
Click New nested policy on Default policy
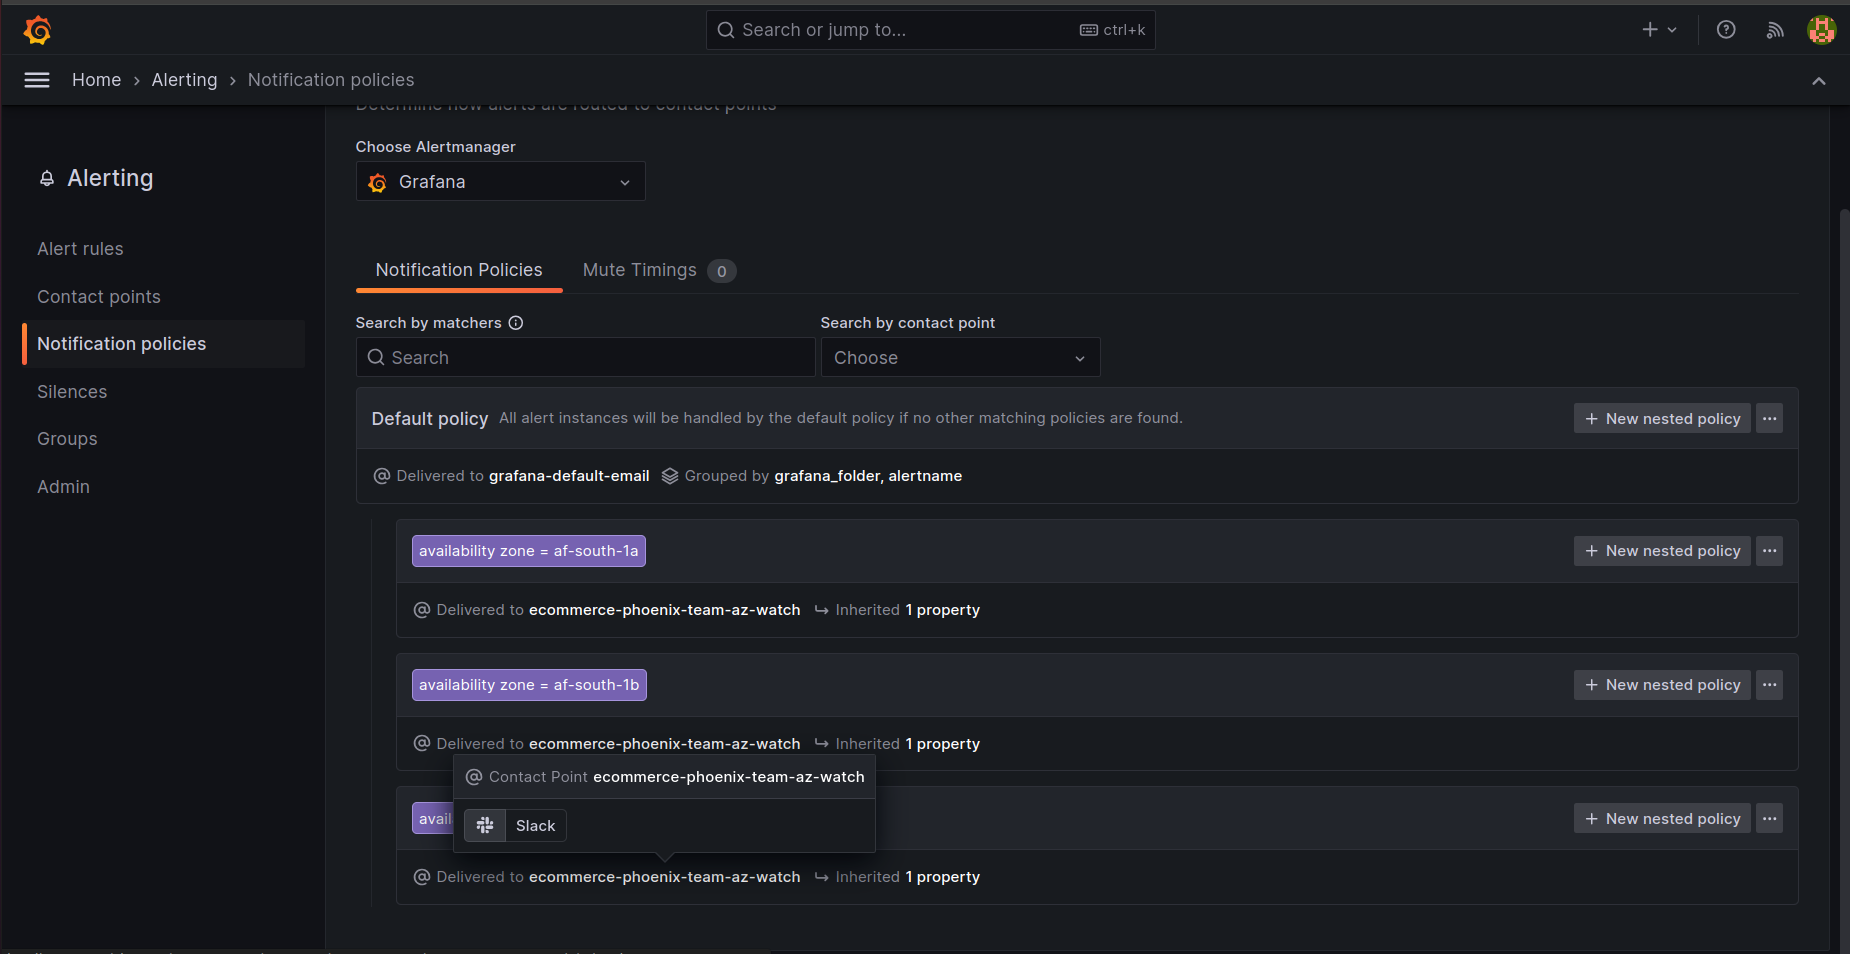click(1661, 418)
